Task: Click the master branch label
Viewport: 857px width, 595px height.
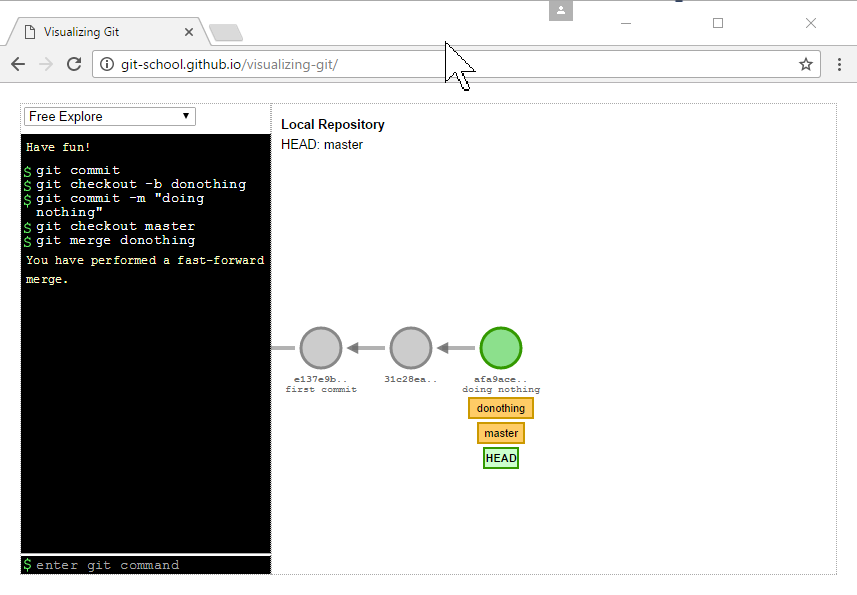Action: (x=501, y=433)
